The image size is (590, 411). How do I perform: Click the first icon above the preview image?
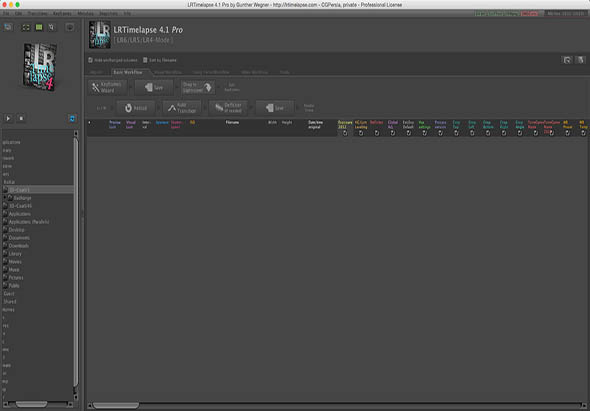tap(8, 27)
